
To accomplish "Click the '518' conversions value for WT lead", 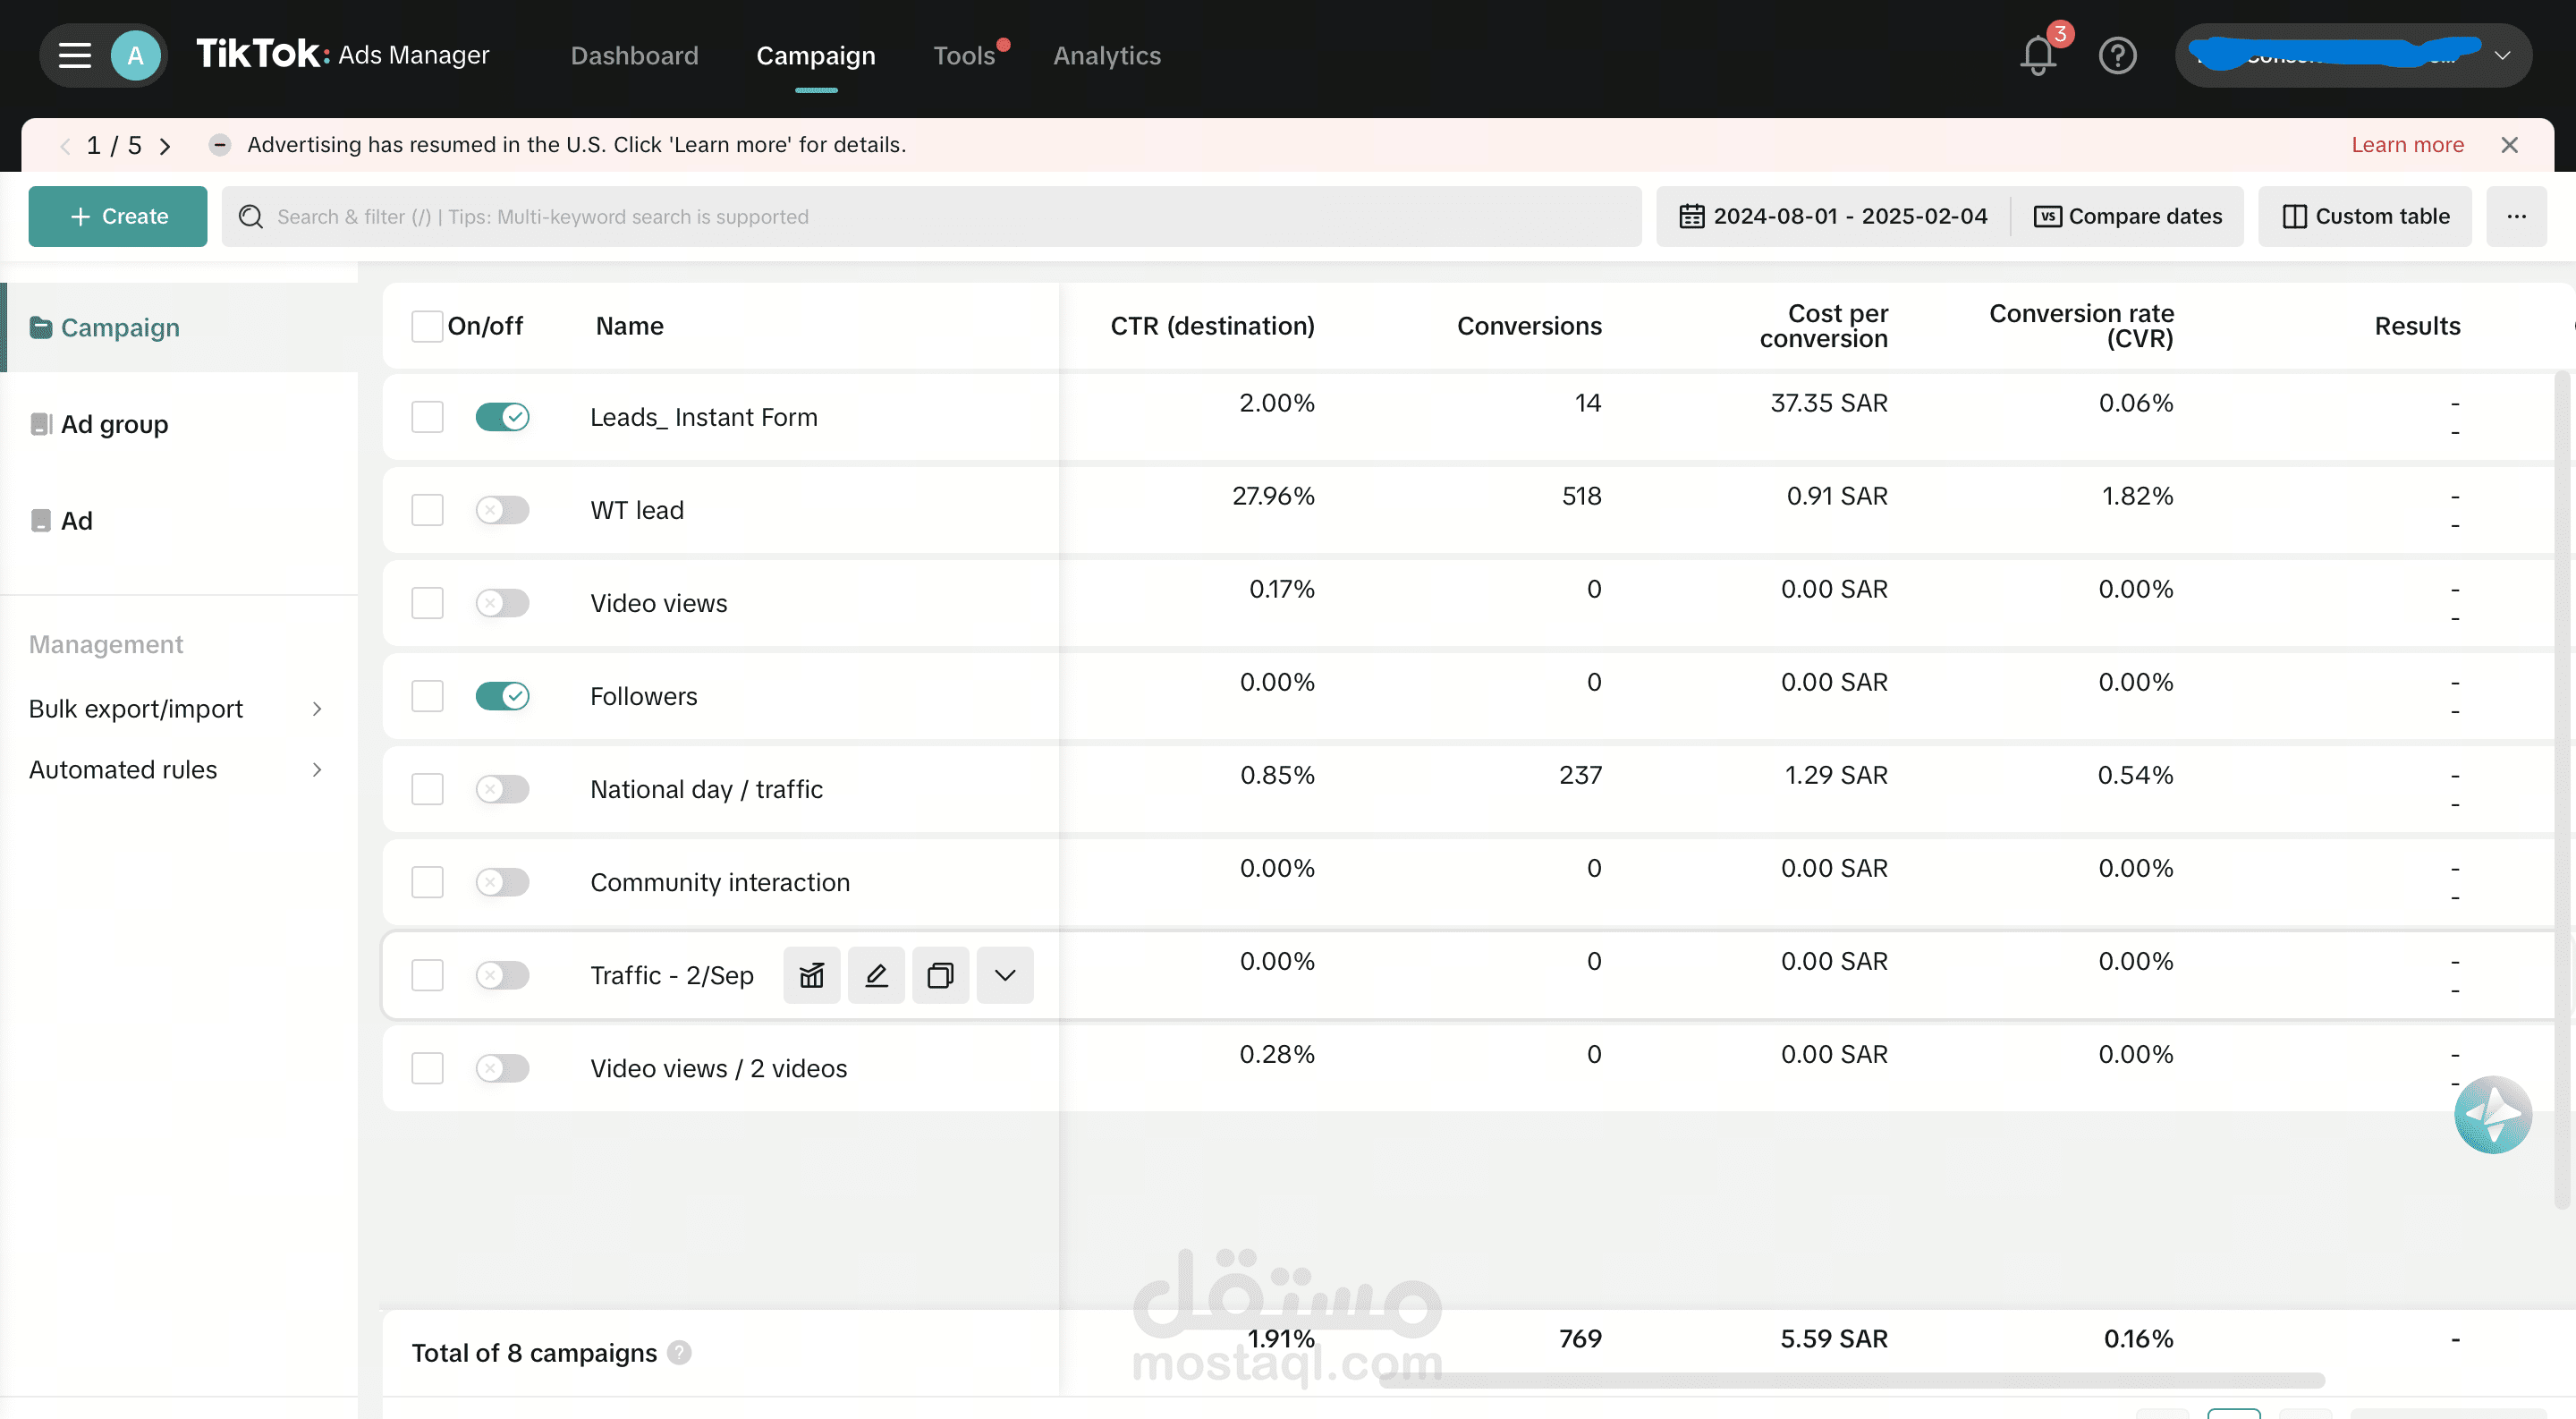I will tap(1582, 496).
